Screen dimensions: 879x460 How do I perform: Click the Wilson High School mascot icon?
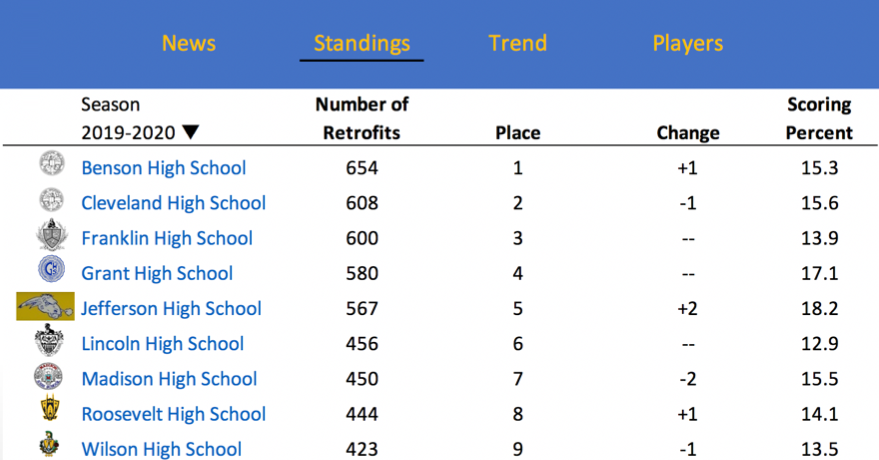[x=49, y=443]
